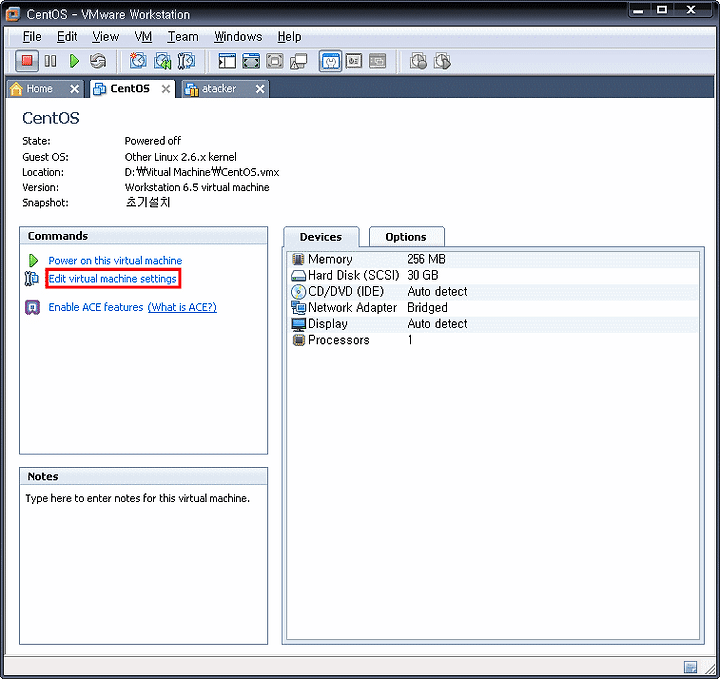Open the Team menu
720x679 pixels.
(x=183, y=37)
